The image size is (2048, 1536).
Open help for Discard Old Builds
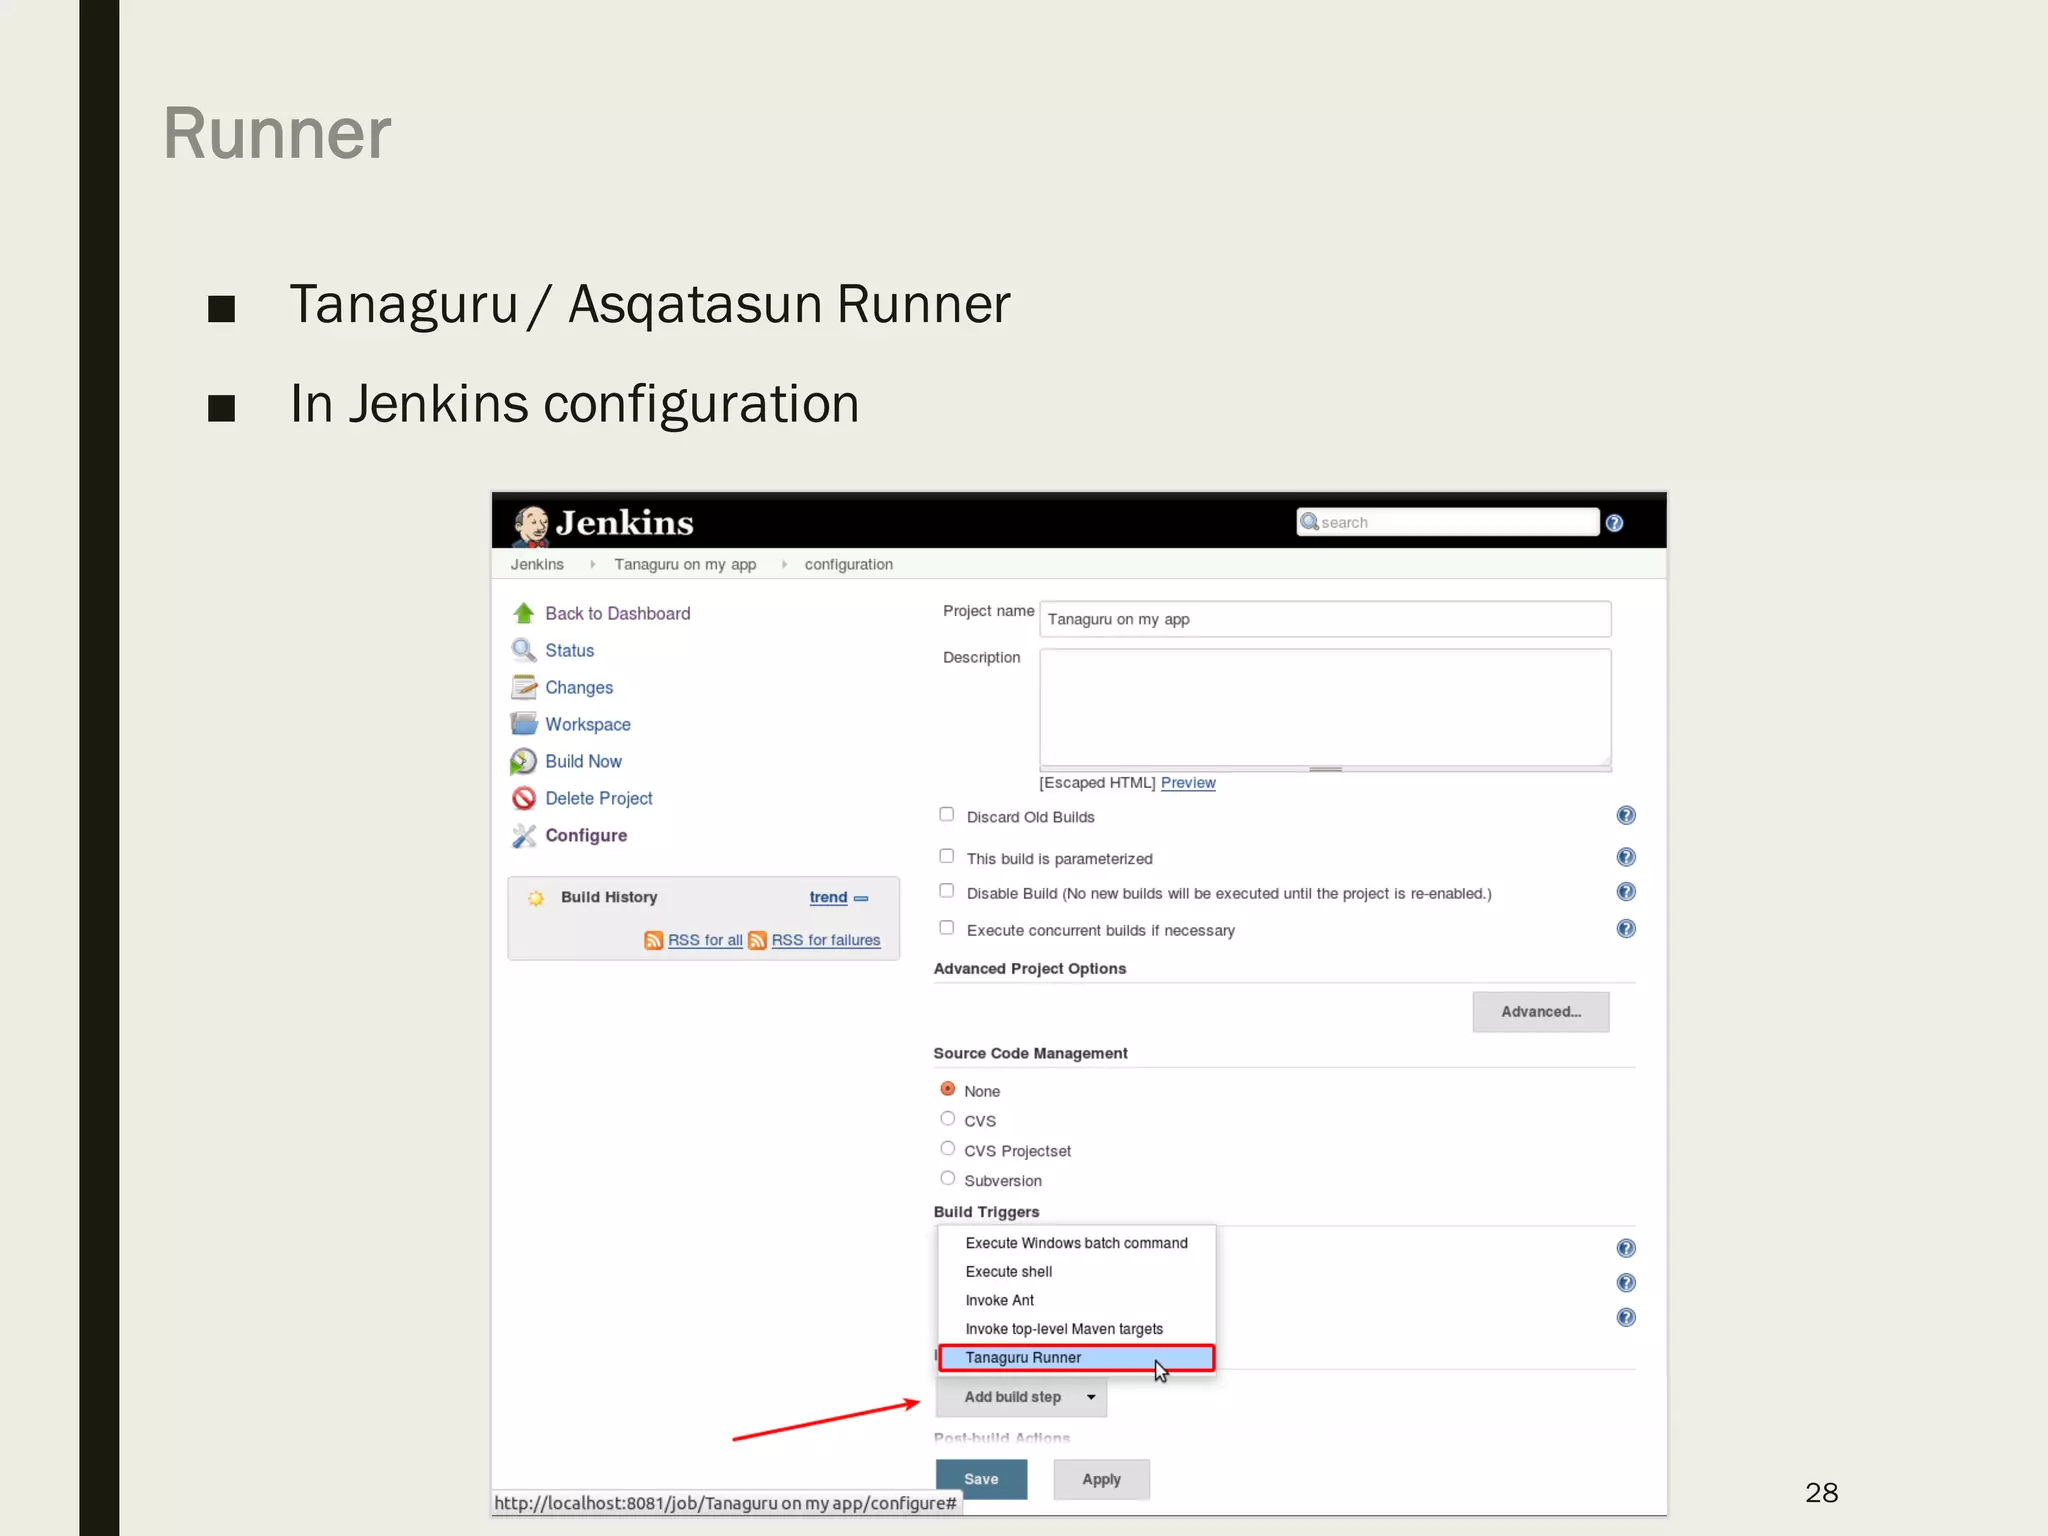pos(1626,816)
